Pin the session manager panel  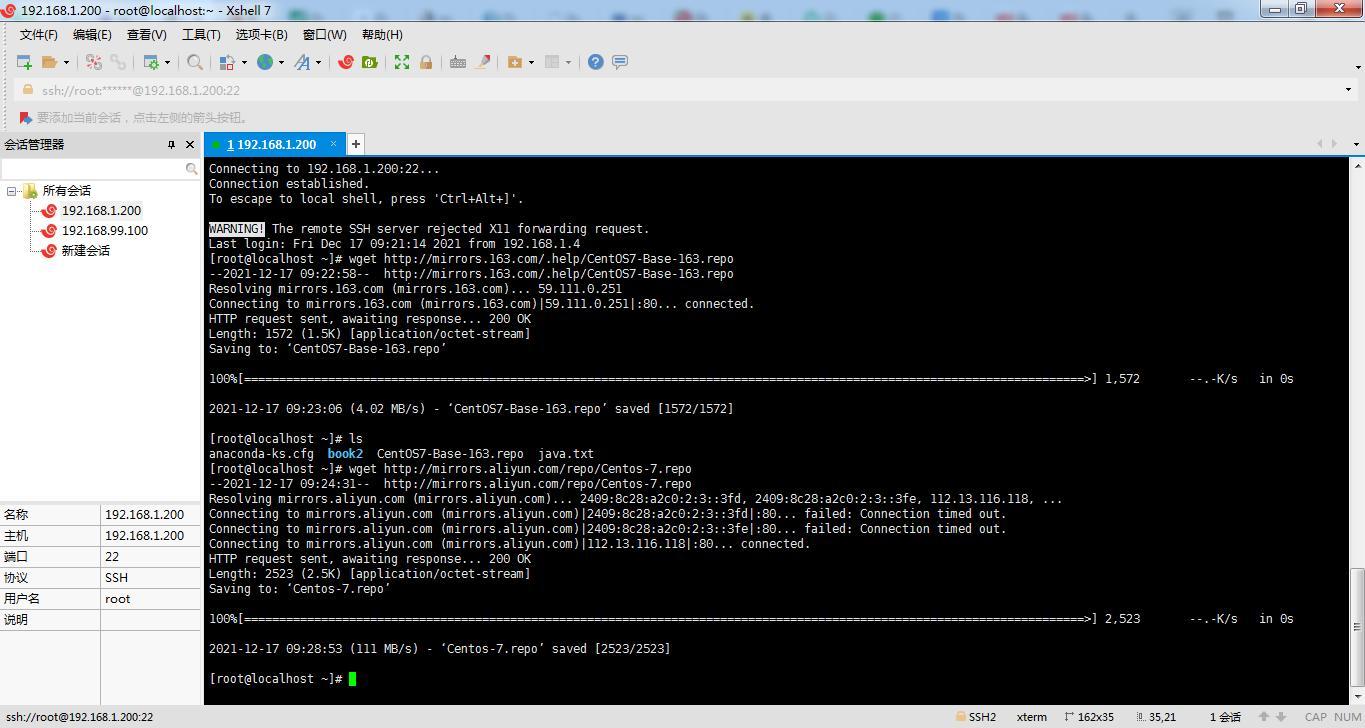[x=171, y=145]
